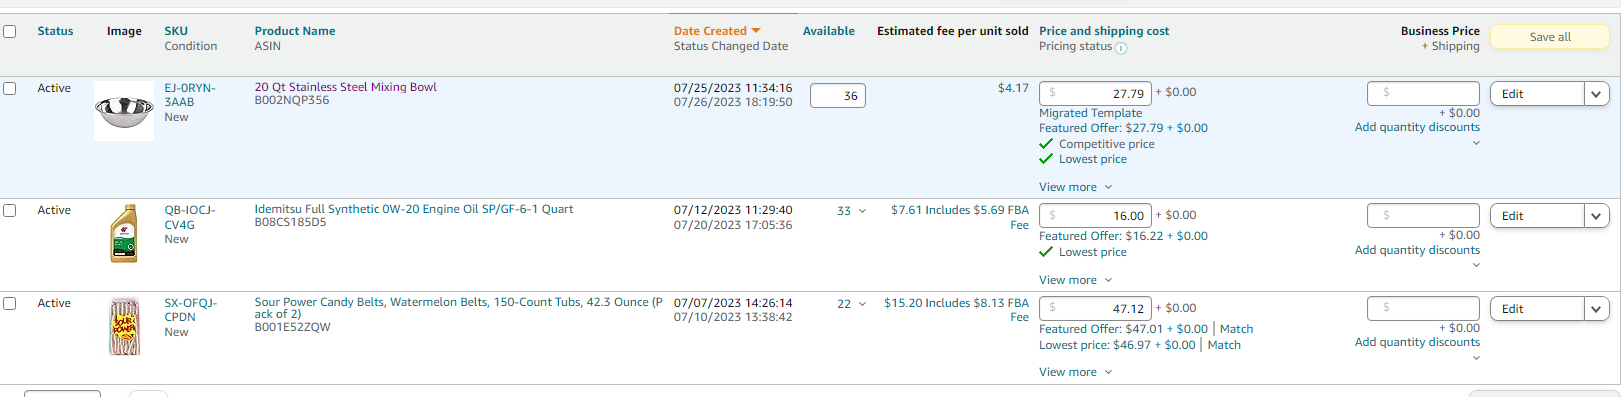Click the price field showing 16.00
This screenshot has width=1621, height=397.
[1095, 215]
